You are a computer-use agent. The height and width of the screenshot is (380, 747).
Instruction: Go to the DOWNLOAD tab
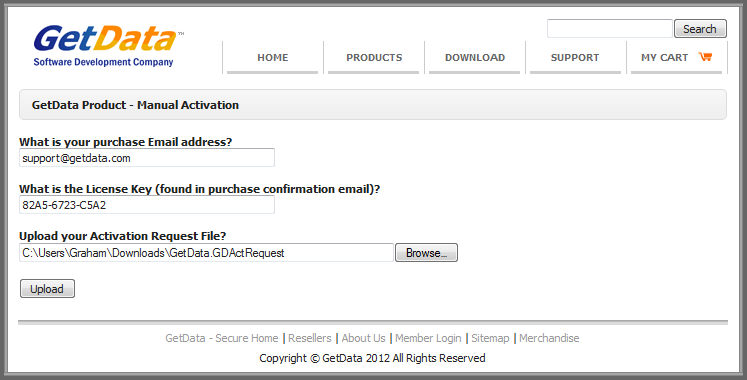coord(474,58)
